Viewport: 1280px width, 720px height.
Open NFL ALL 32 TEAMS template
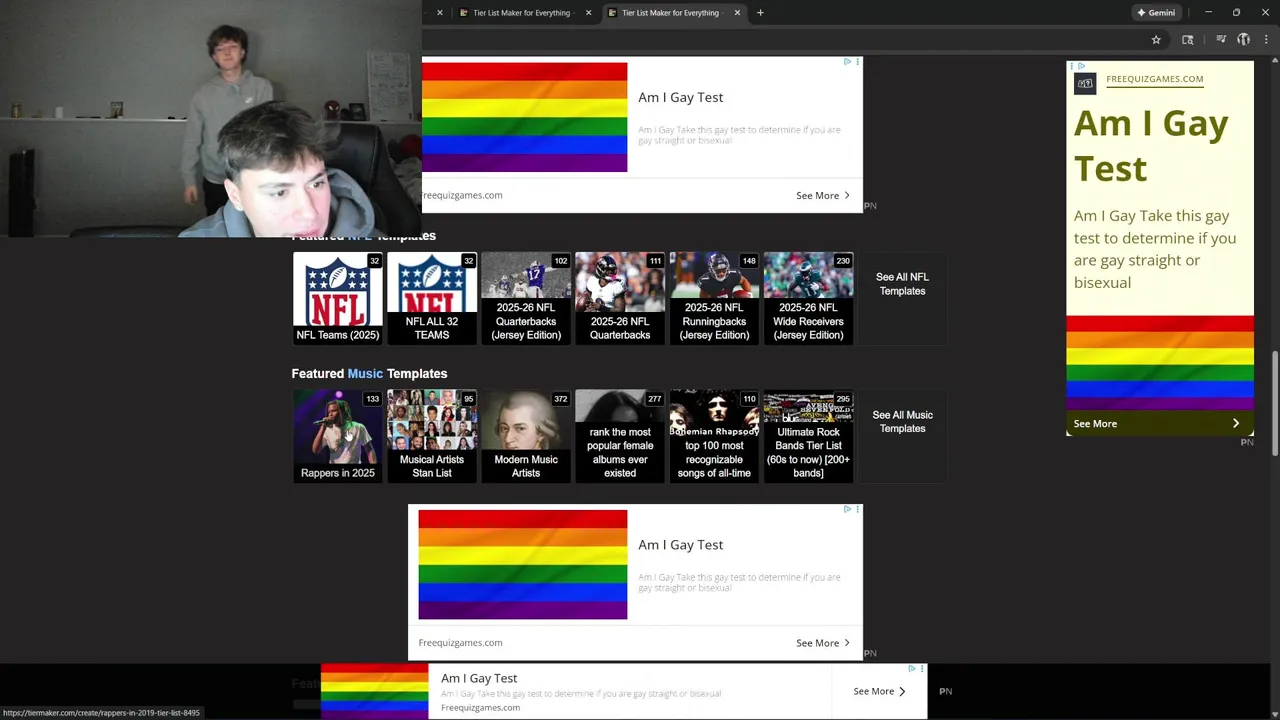coord(432,298)
